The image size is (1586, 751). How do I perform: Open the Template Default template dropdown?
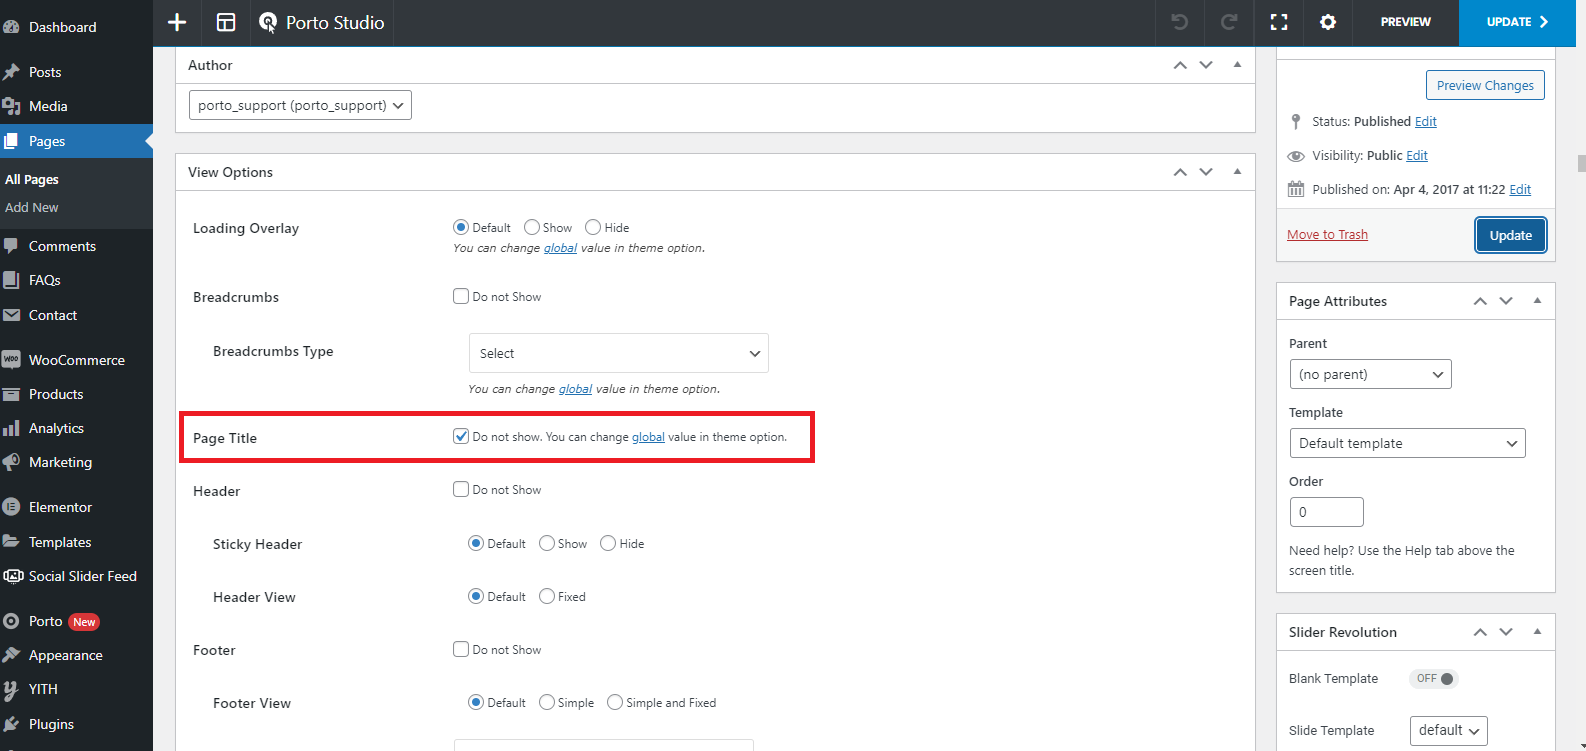pyautogui.click(x=1407, y=443)
